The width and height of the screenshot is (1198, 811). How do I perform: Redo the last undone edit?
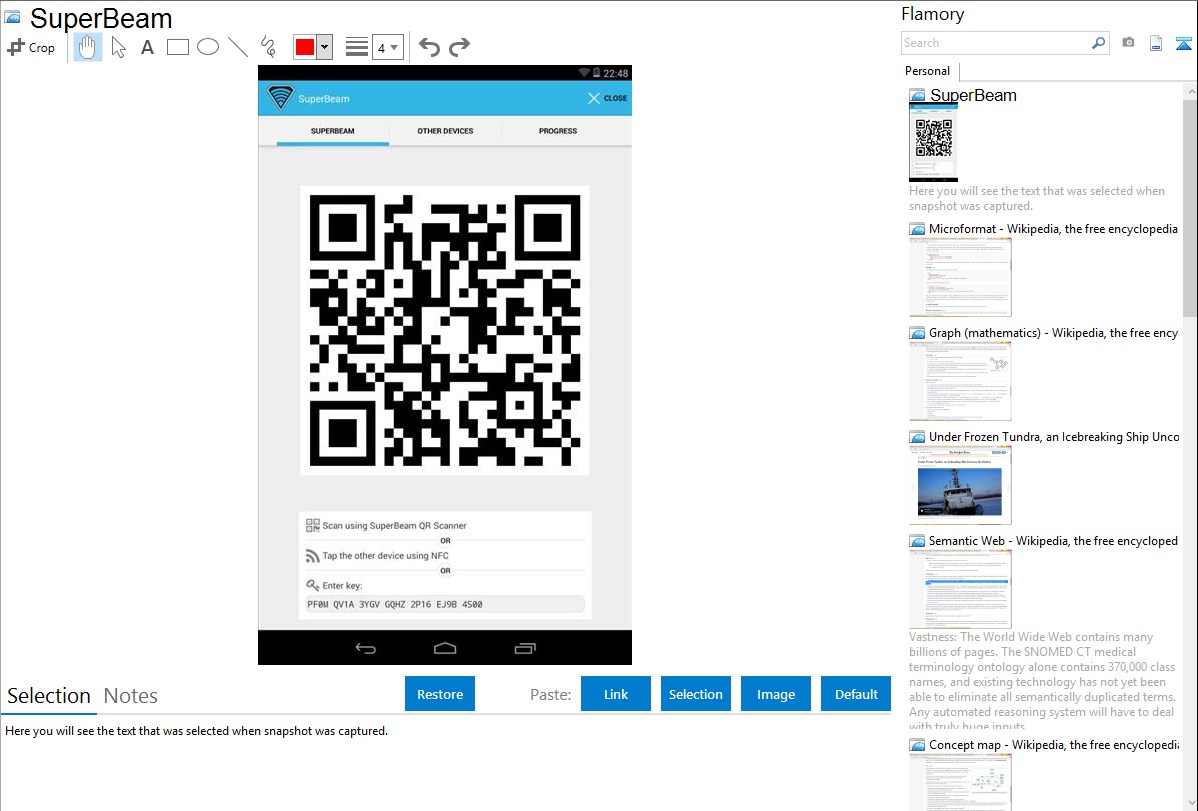[460, 47]
